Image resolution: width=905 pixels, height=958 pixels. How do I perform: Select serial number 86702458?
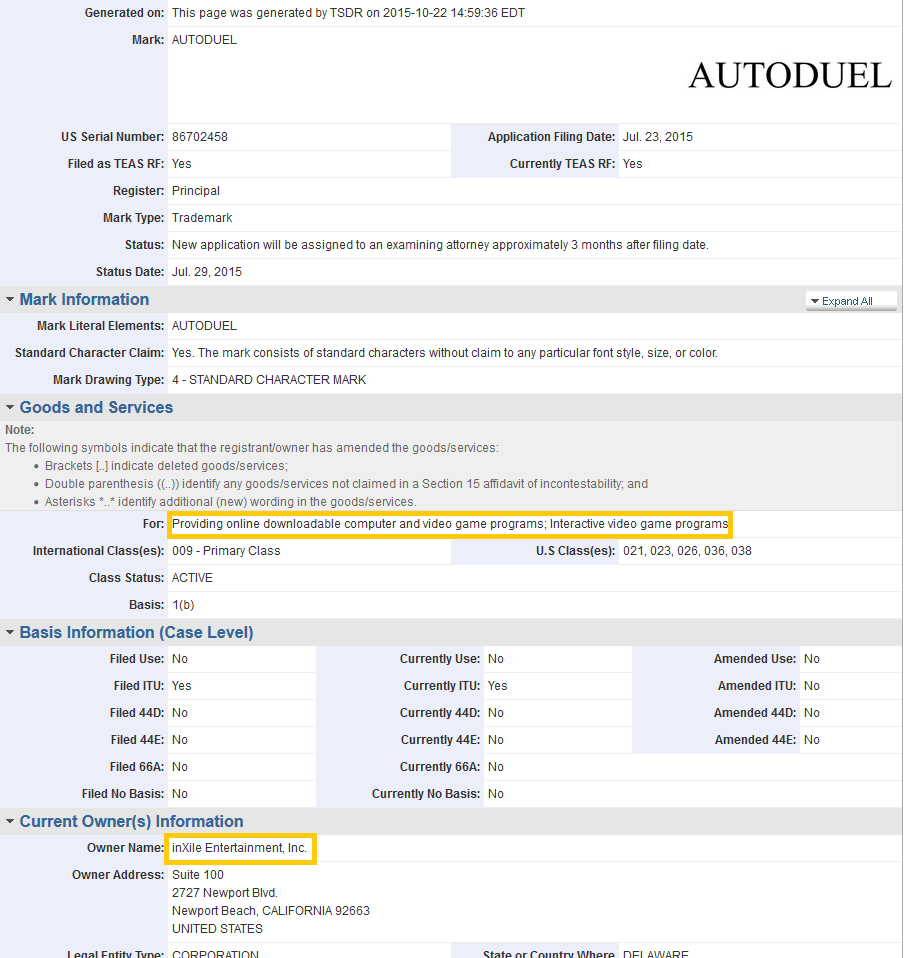[x=200, y=137]
